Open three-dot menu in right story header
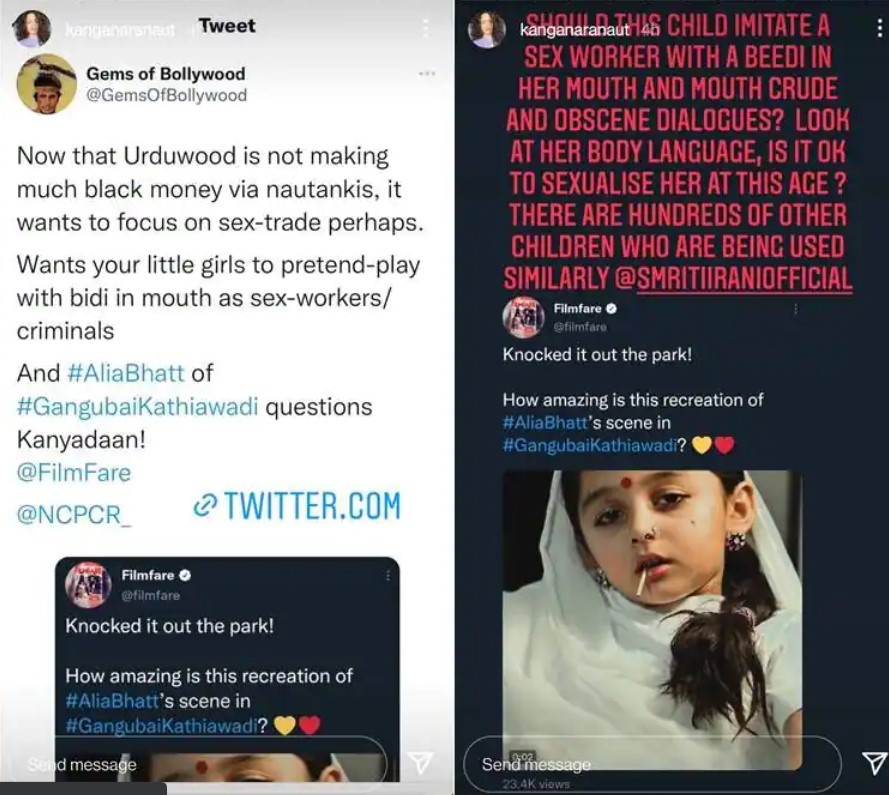Viewport: 889px width, 795px height. 879,28
